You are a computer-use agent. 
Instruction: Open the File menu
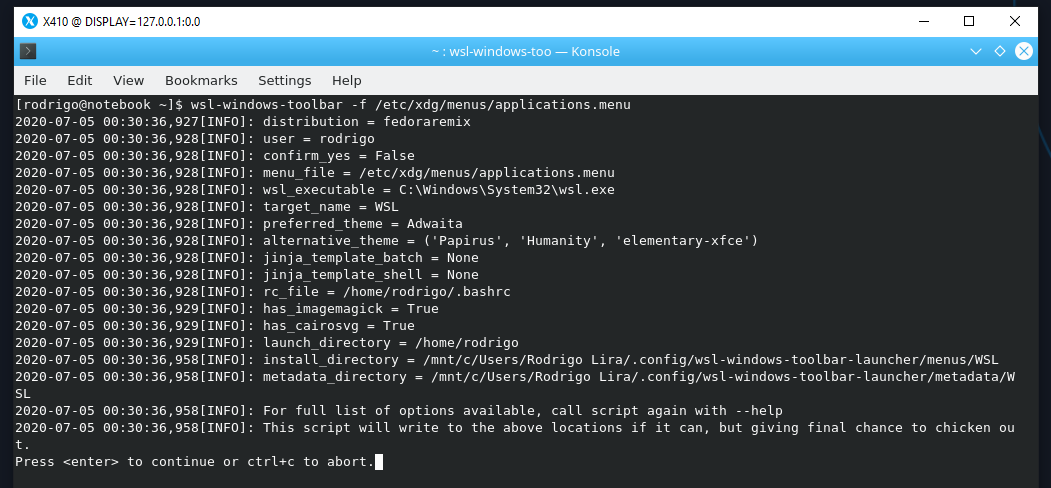tap(35, 80)
